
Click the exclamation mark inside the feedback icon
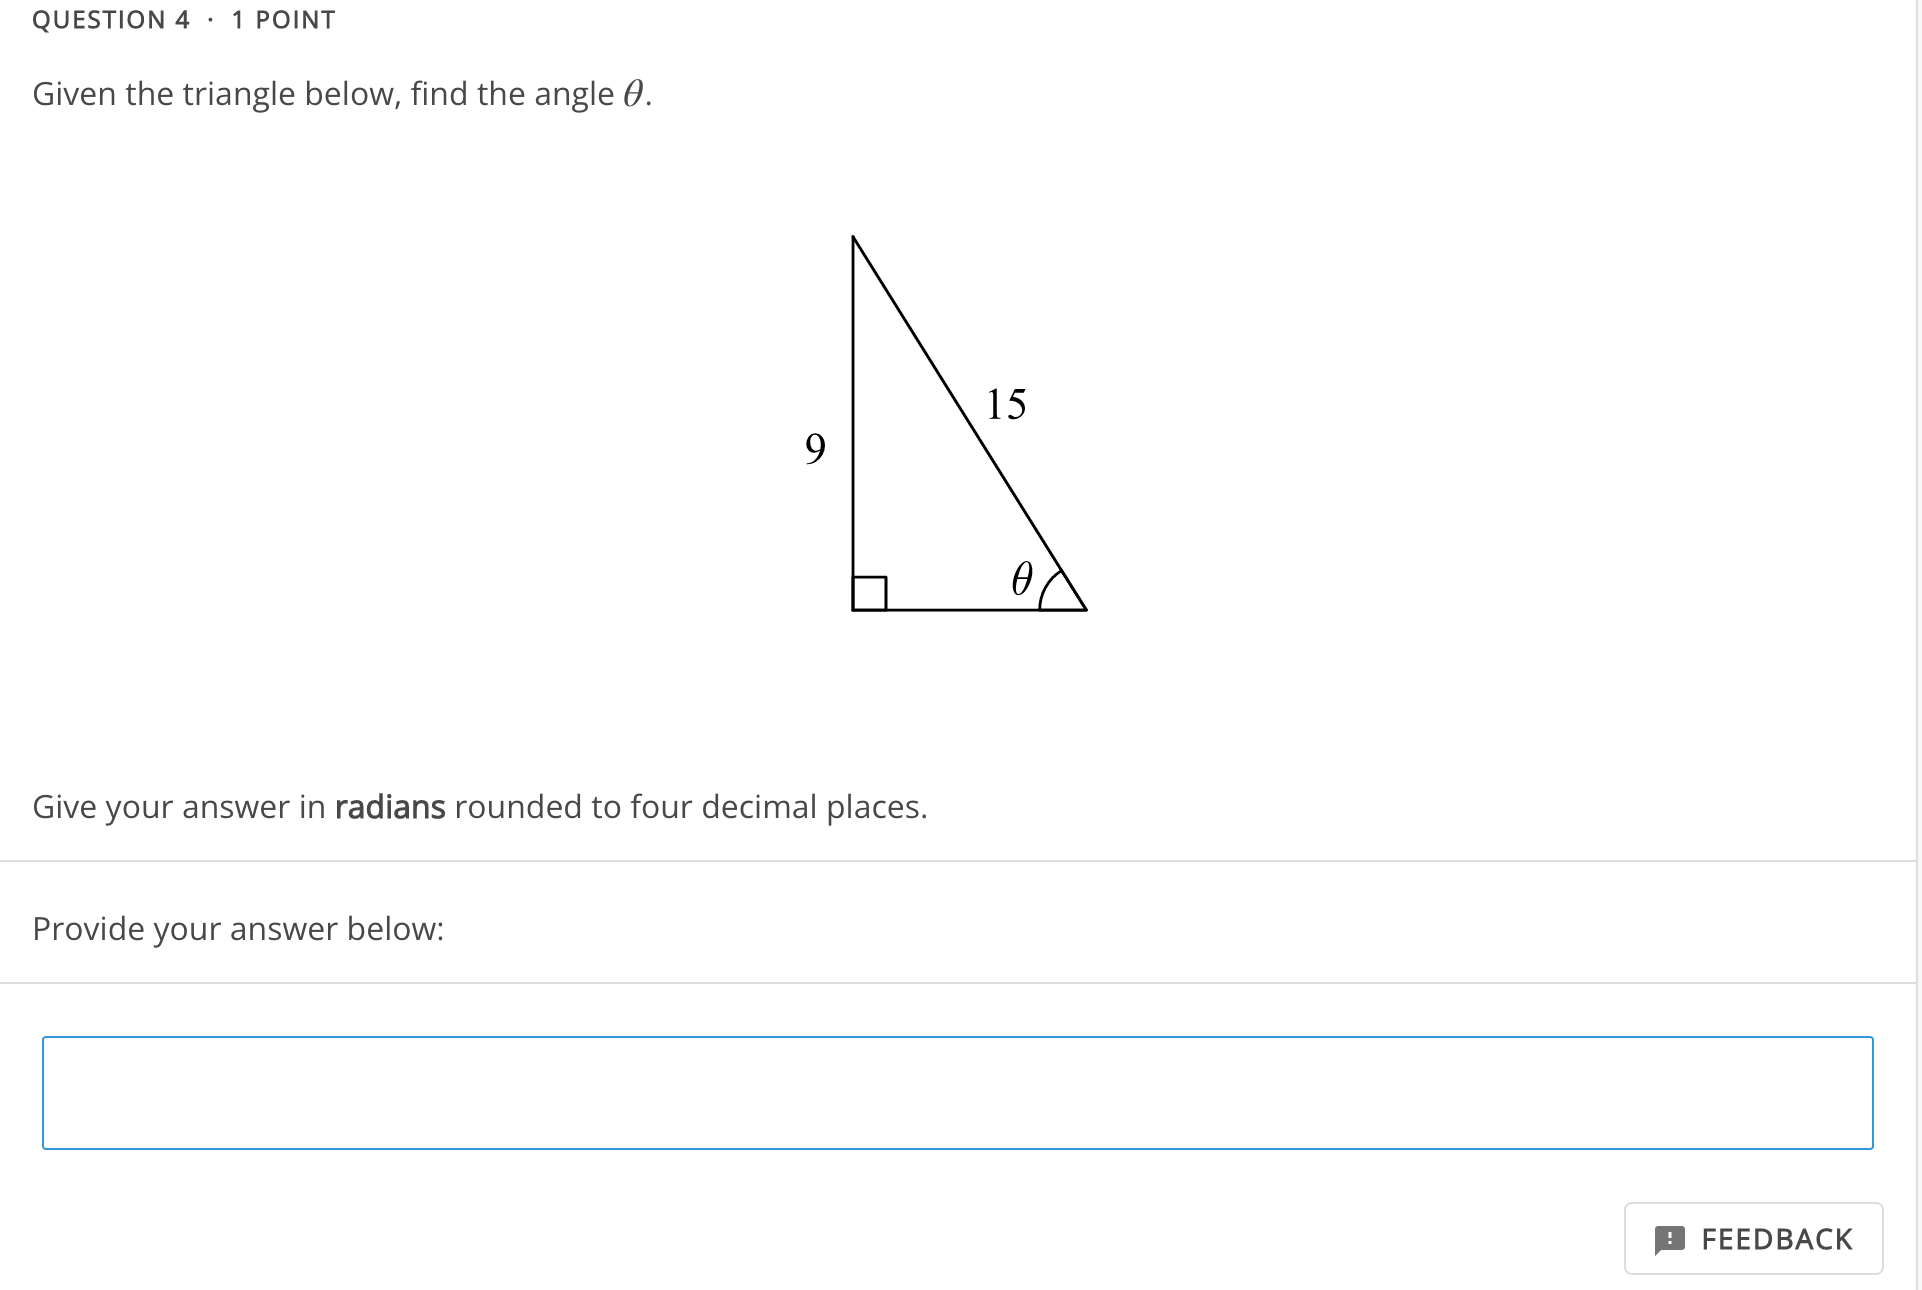[1672, 1239]
